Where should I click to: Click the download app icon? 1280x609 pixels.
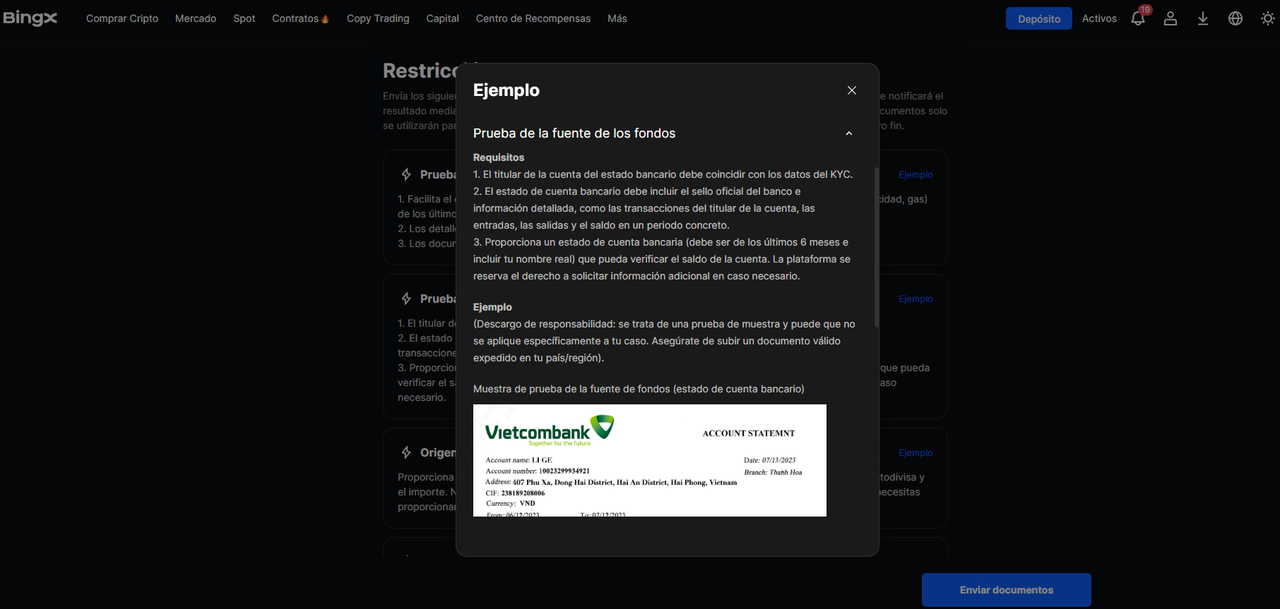(1203, 18)
